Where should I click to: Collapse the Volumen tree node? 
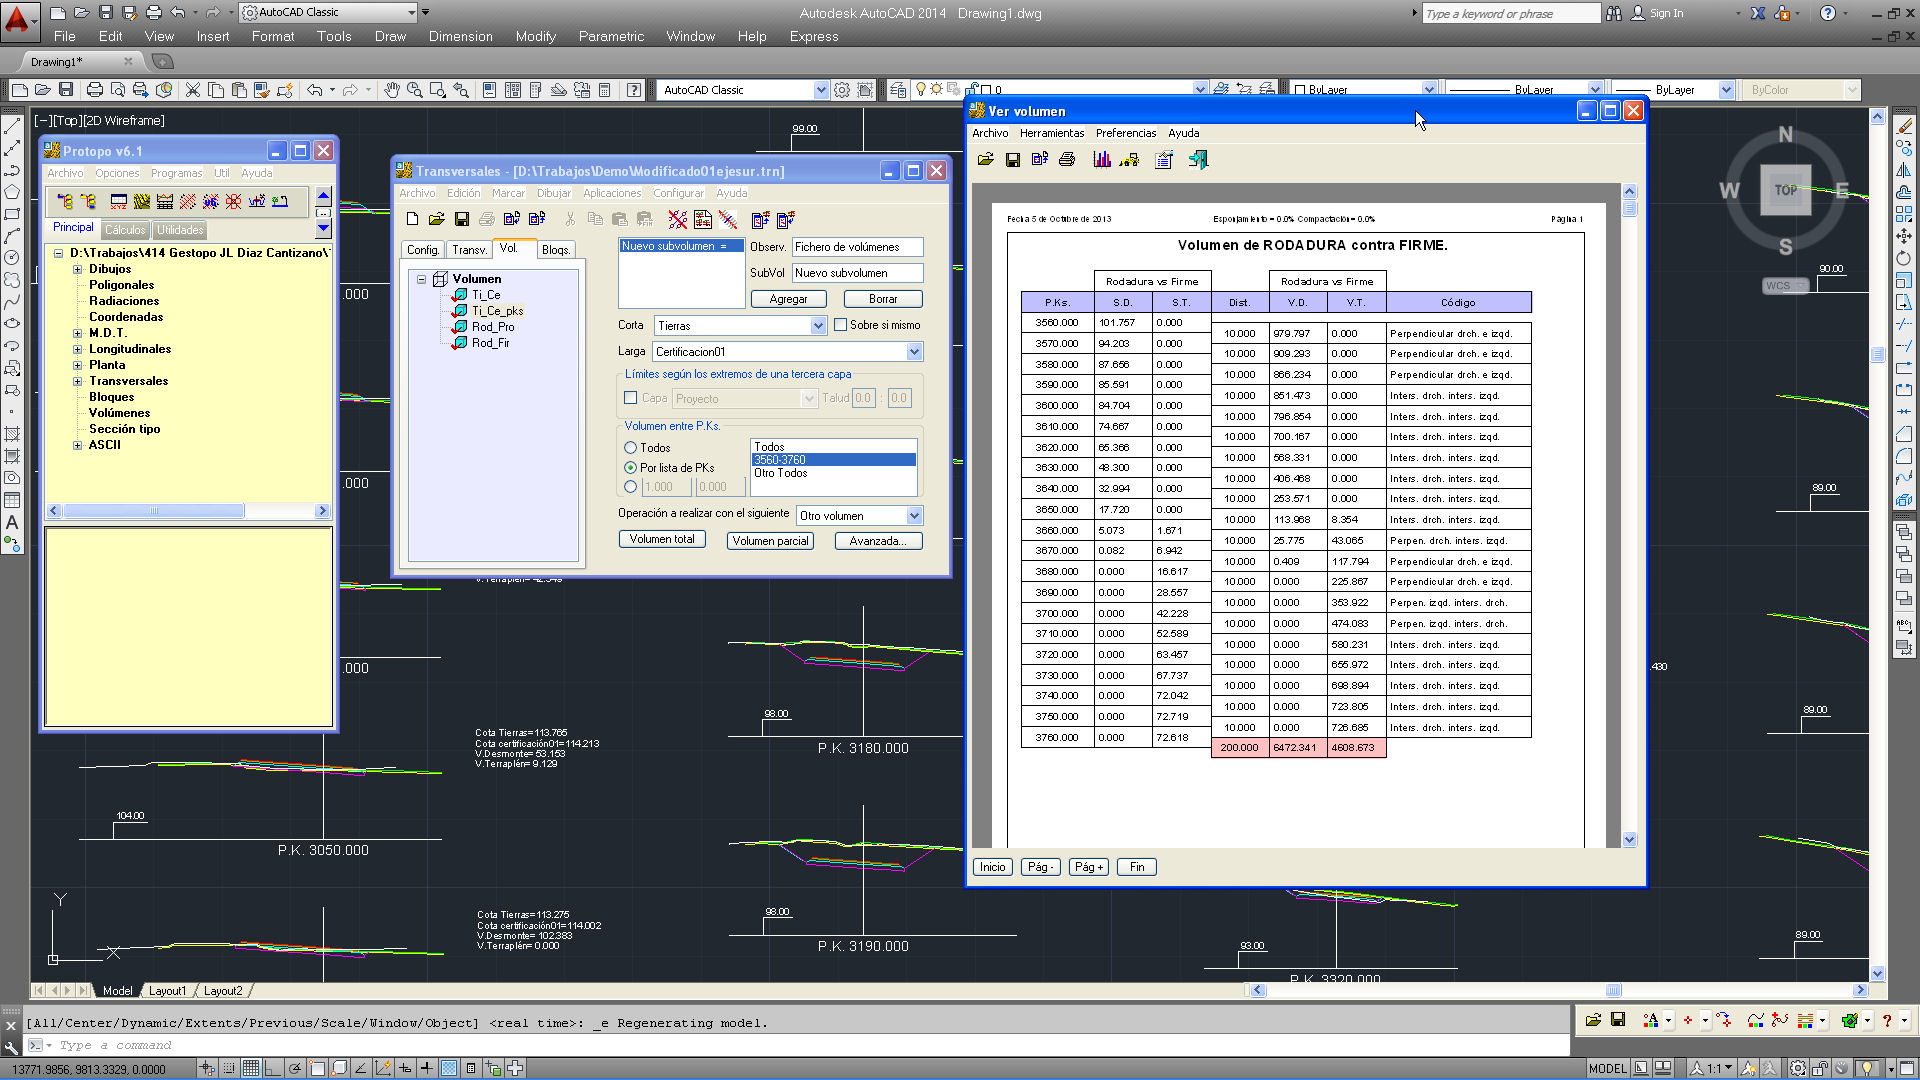click(422, 279)
